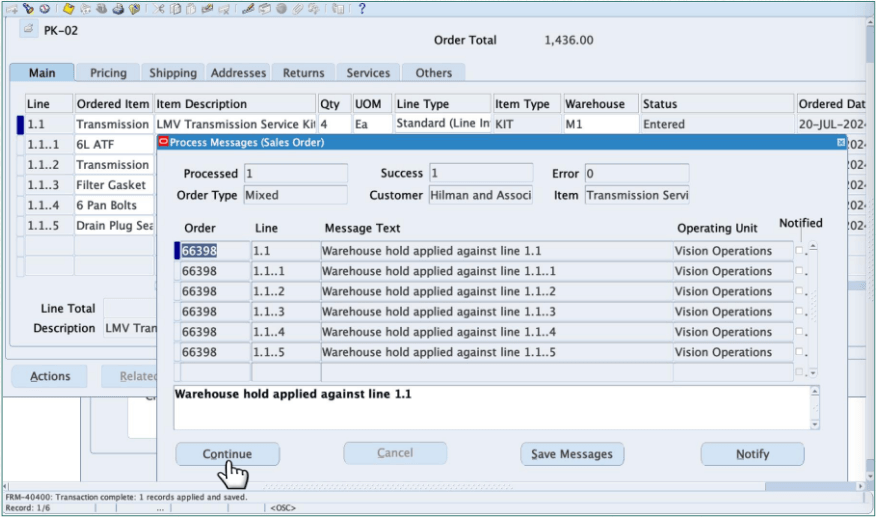Click the Folder Tools toolbar icon
The height and width of the screenshot is (517, 876).
pyautogui.click(x=313, y=9)
